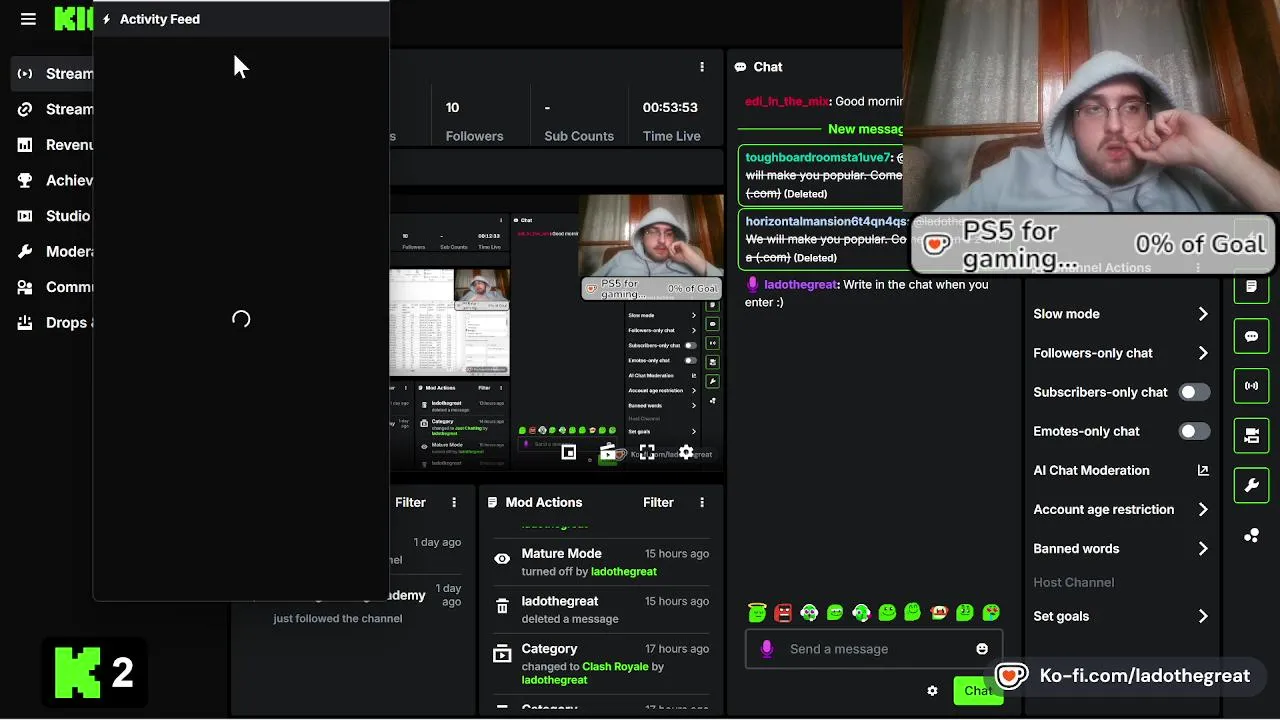Go to the Community section
The height and width of the screenshot is (720, 1280).
pos(55,287)
